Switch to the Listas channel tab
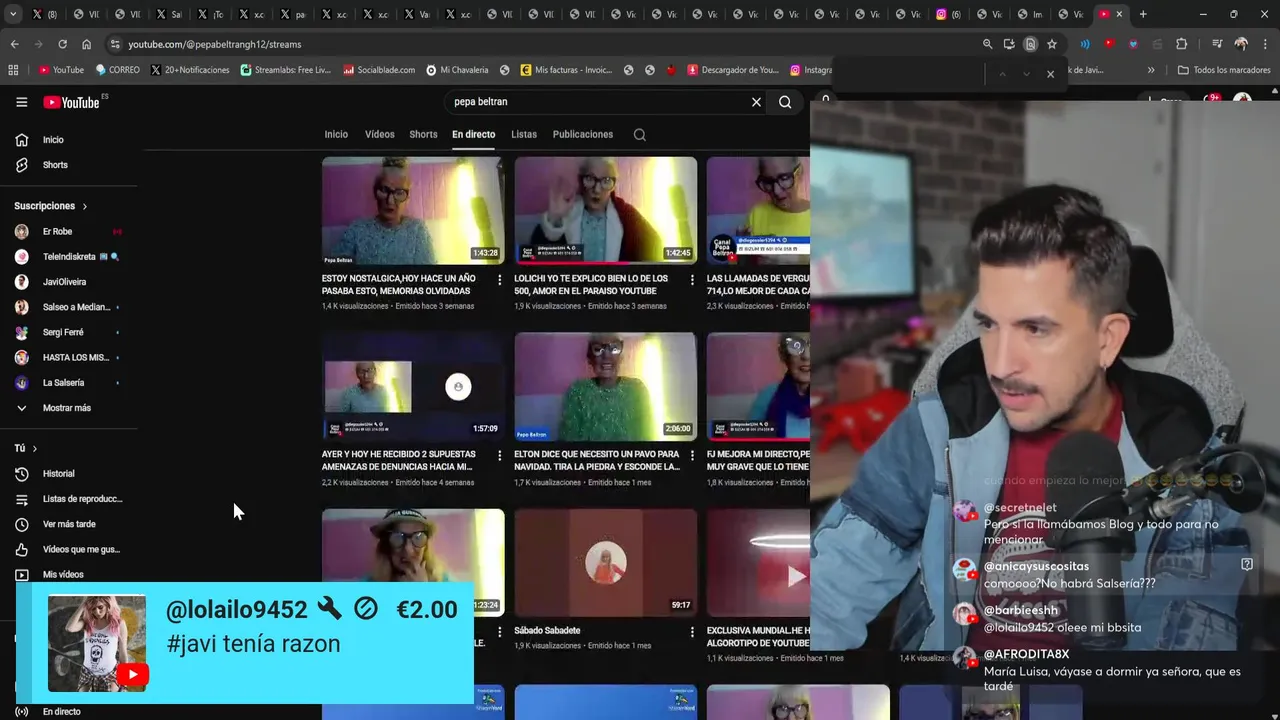 pos(524,134)
